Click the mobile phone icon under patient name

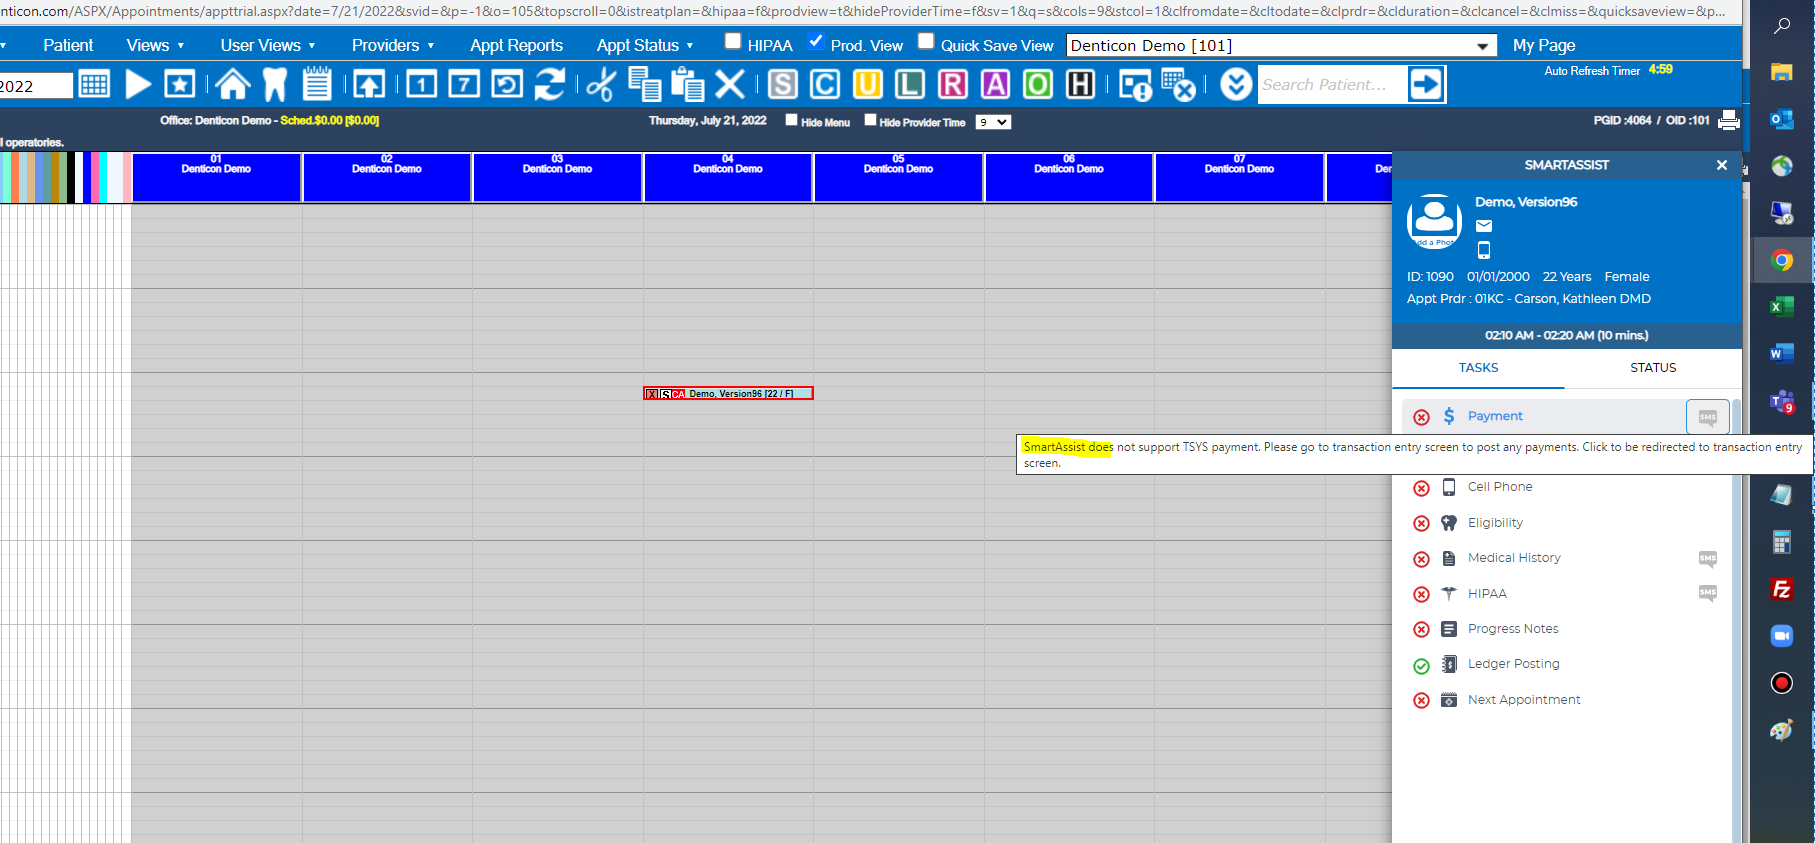[x=1484, y=250]
